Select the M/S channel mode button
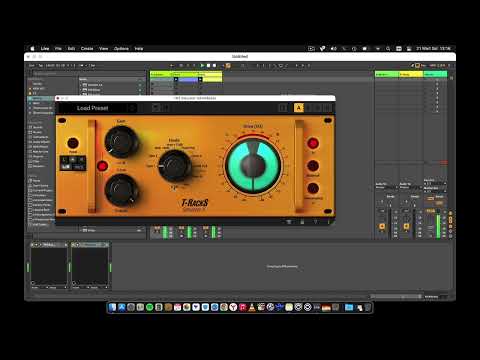Screen dimensions: 480x360 click(x=79, y=167)
